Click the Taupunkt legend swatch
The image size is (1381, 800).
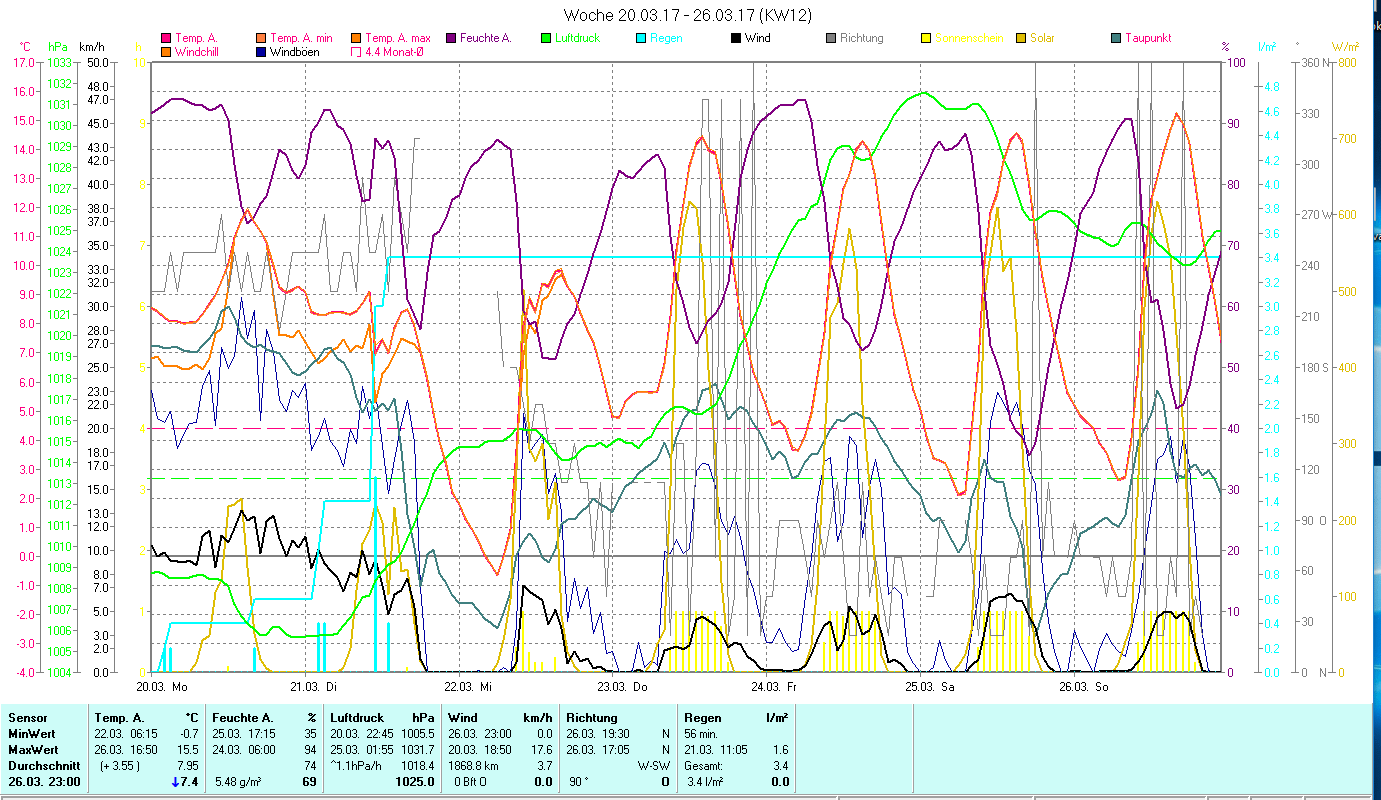(x=1116, y=39)
